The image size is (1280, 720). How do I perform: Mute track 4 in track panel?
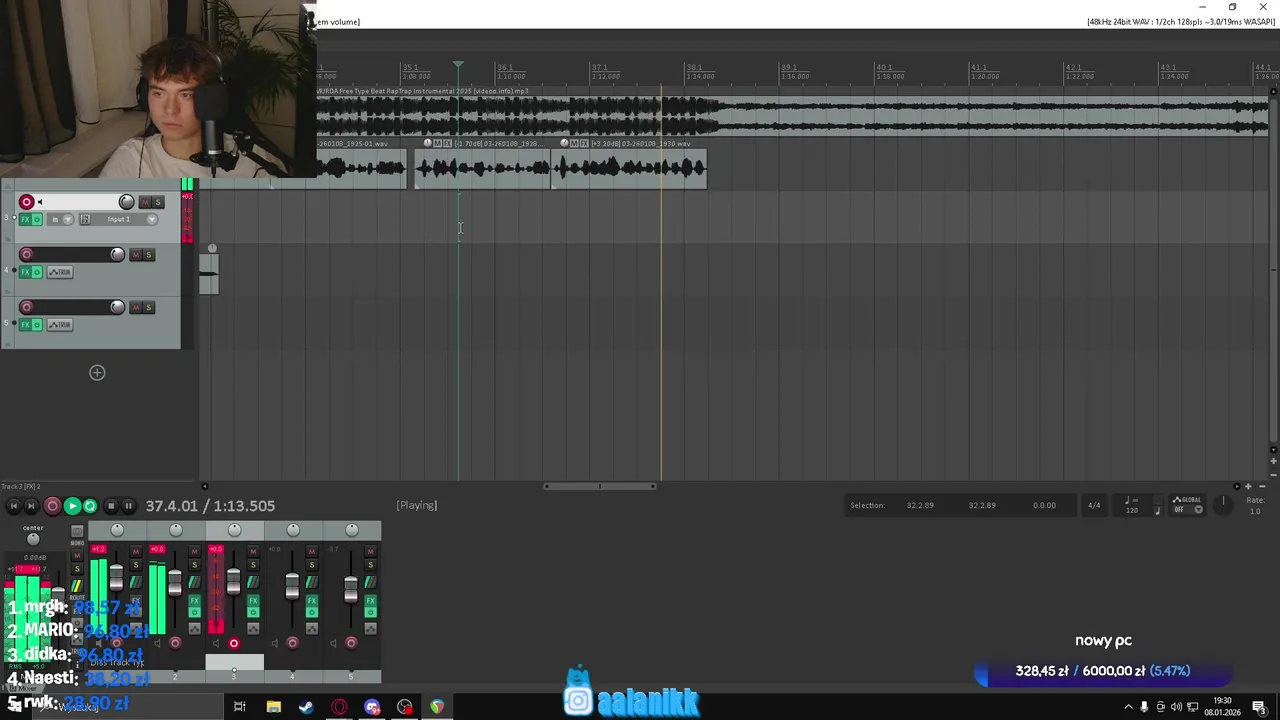137,254
